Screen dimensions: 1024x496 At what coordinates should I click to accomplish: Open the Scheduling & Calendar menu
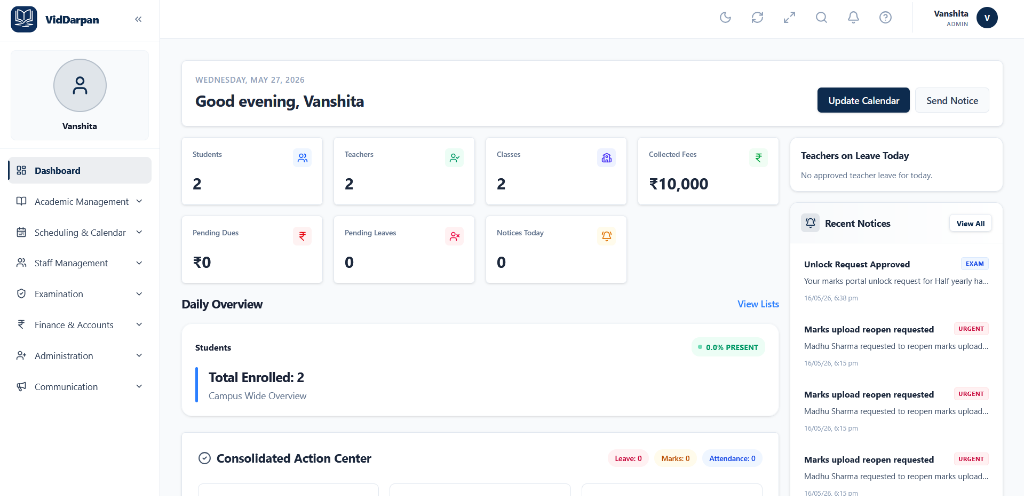[80, 232]
